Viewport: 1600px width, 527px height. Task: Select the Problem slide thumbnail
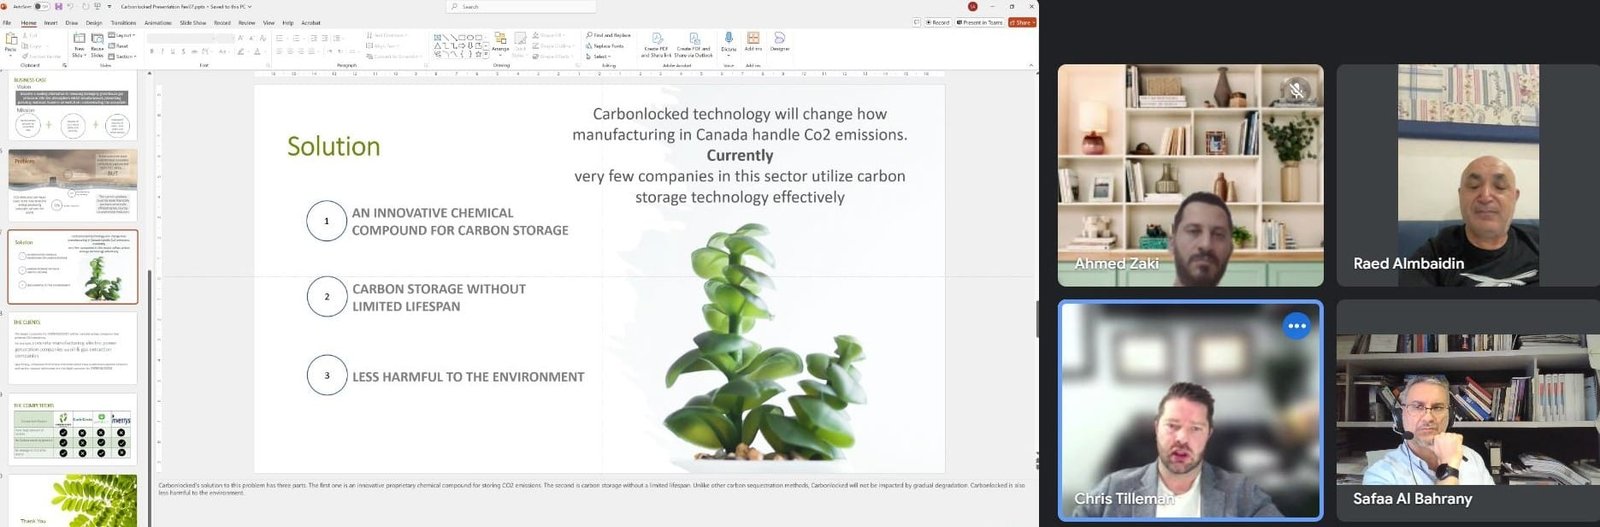[72, 186]
